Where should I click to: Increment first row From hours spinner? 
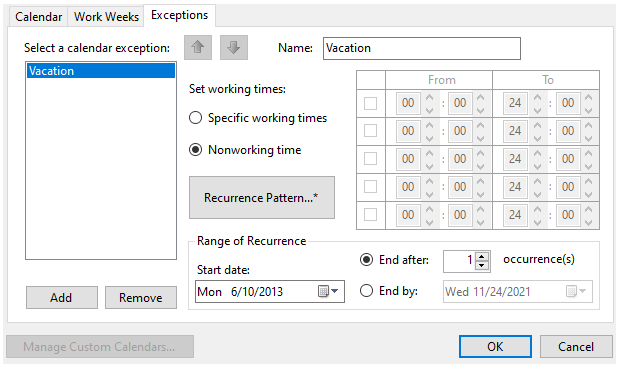(x=430, y=97)
